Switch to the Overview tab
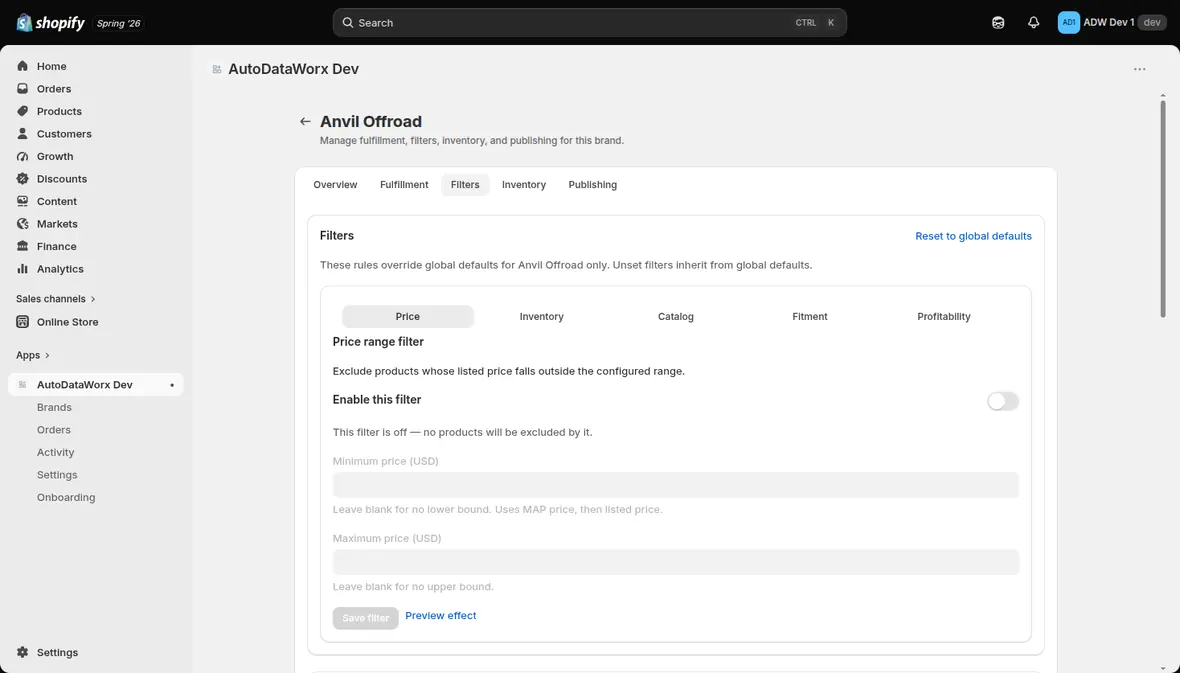 pyautogui.click(x=335, y=184)
